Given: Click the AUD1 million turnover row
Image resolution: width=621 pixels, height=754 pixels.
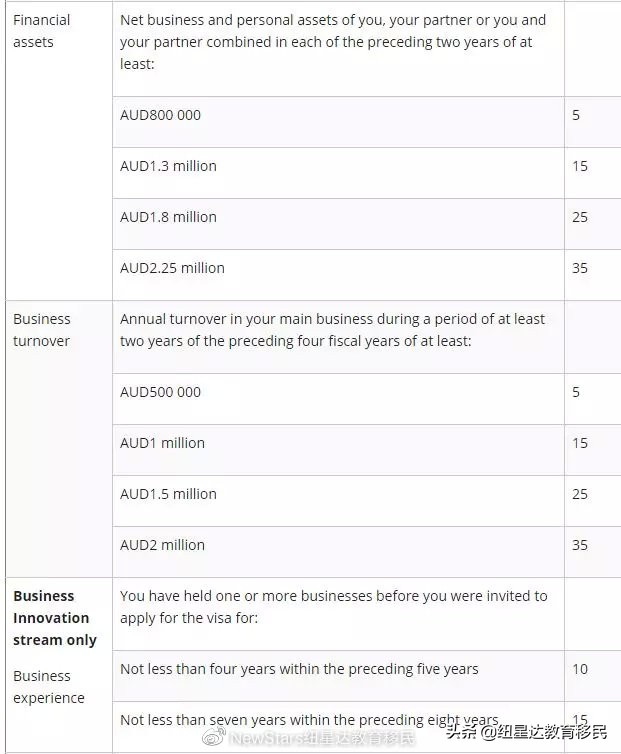Looking at the screenshot, I should (162, 443).
